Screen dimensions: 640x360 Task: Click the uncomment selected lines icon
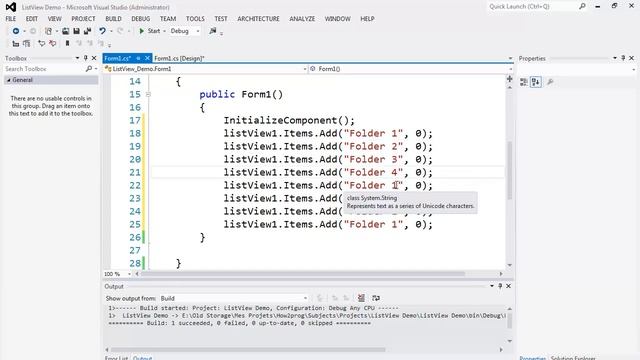(x=52, y=43)
